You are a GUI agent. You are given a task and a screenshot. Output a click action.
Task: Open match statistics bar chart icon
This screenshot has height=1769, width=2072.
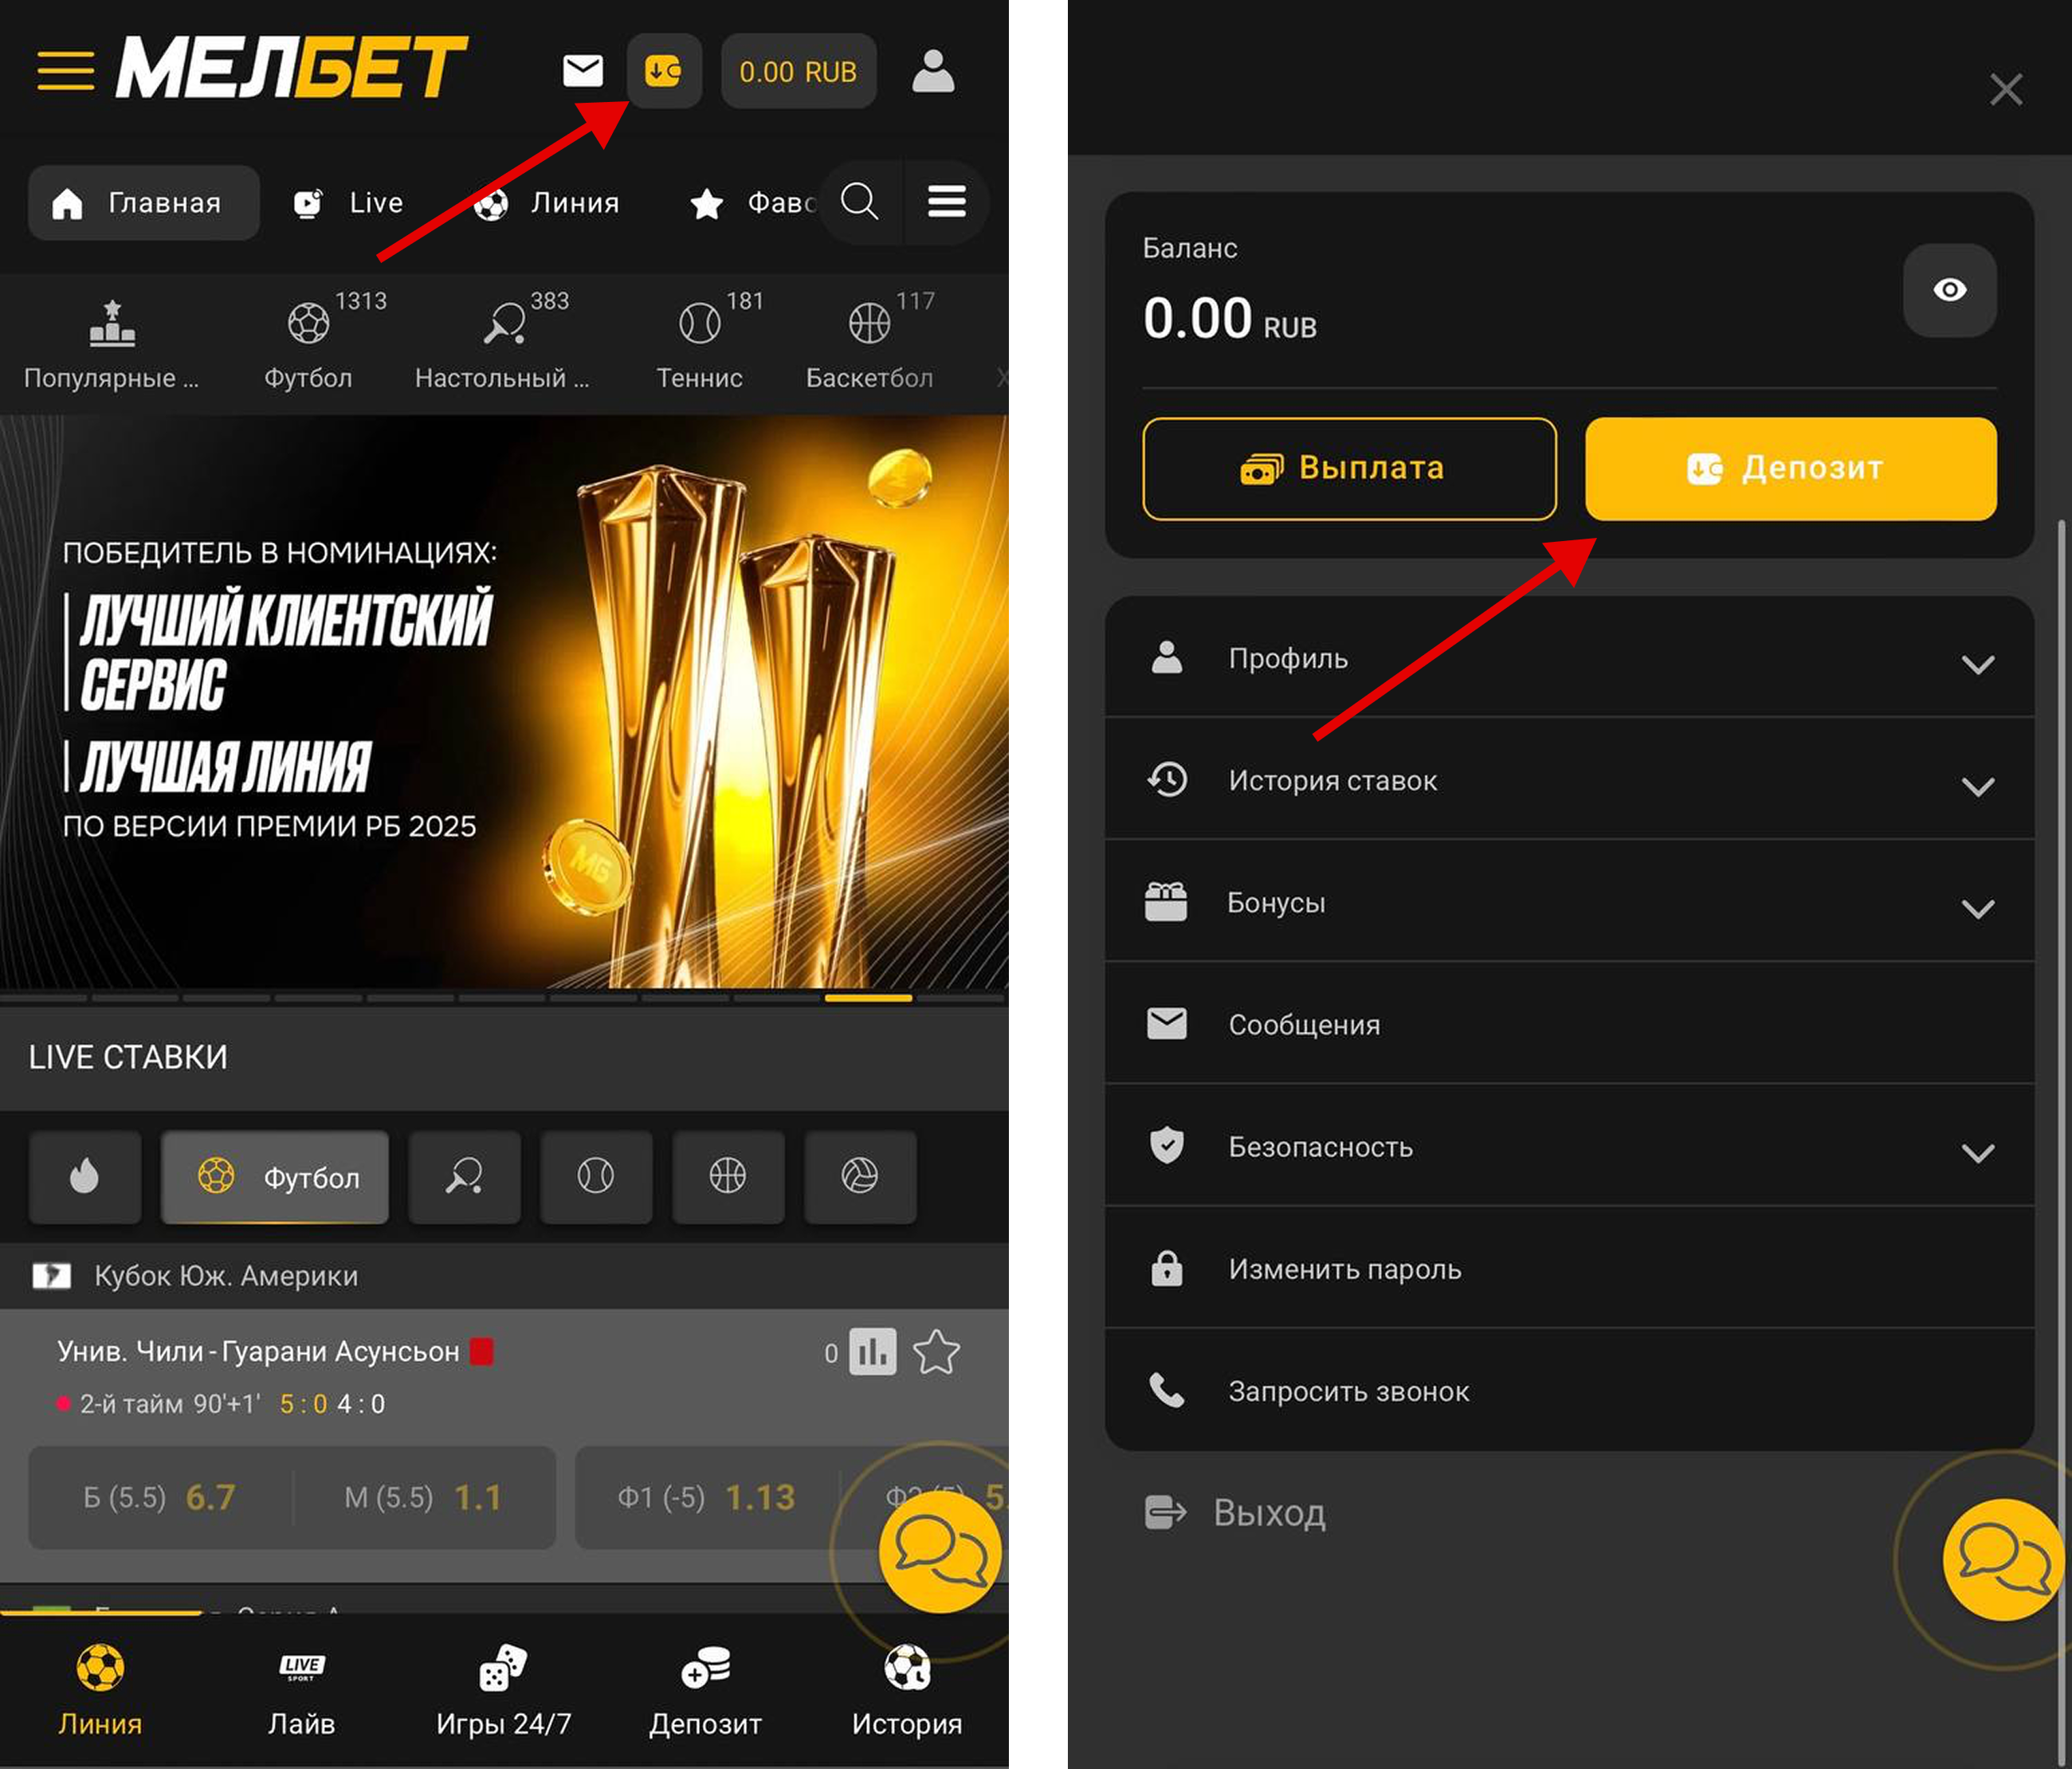click(x=873, y=1353)
